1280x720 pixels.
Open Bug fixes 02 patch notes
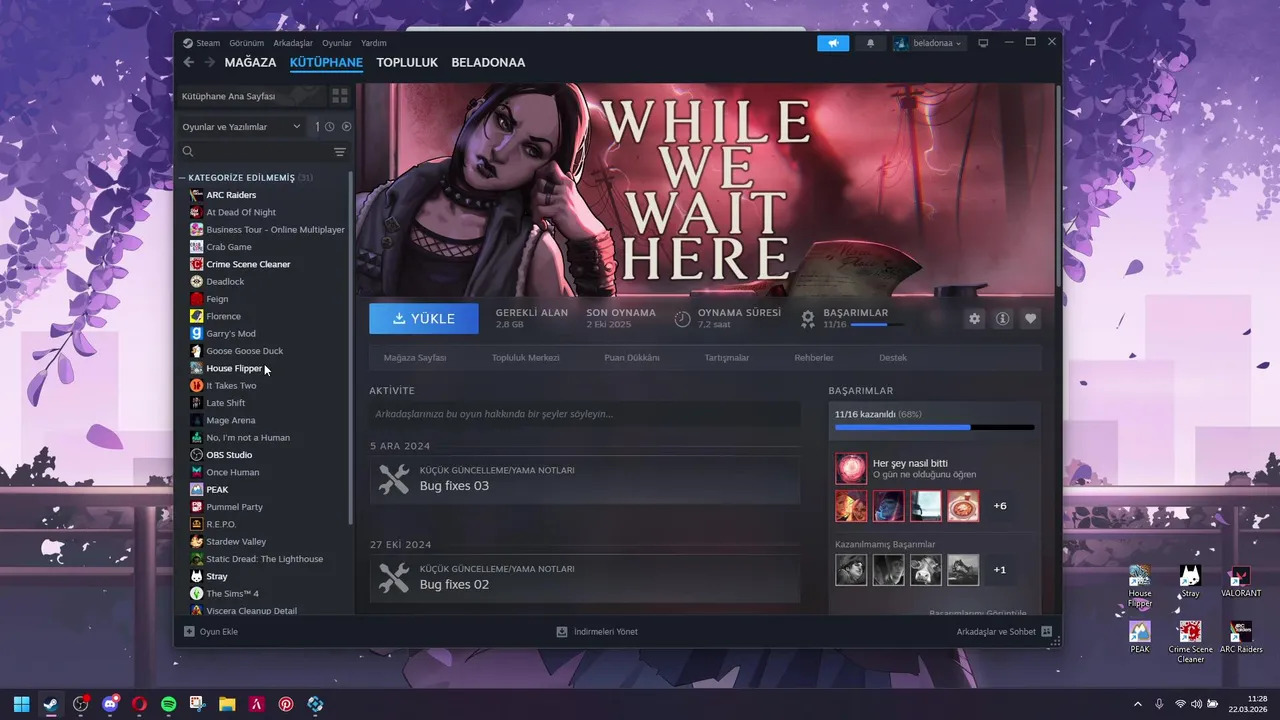pyautogui.click(x=584, y=578)
